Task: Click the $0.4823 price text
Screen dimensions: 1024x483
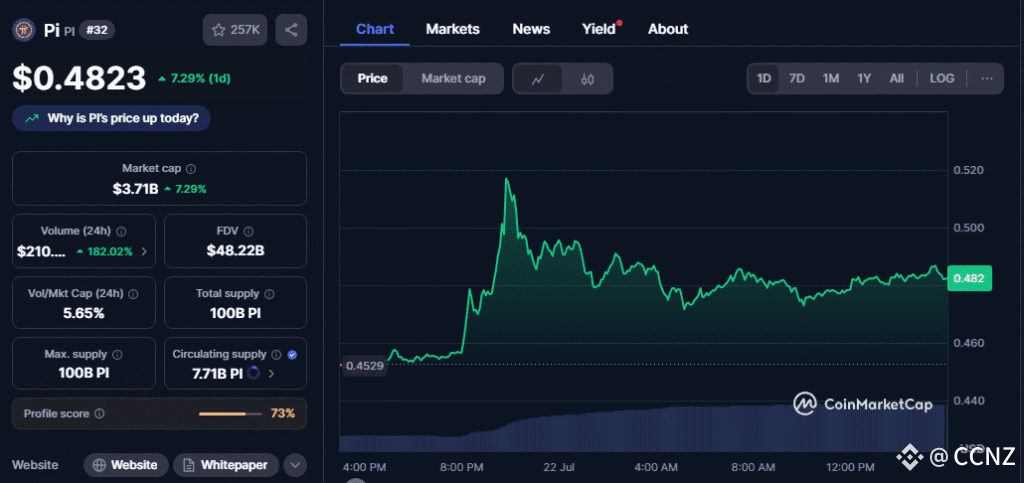Action: 79,78
